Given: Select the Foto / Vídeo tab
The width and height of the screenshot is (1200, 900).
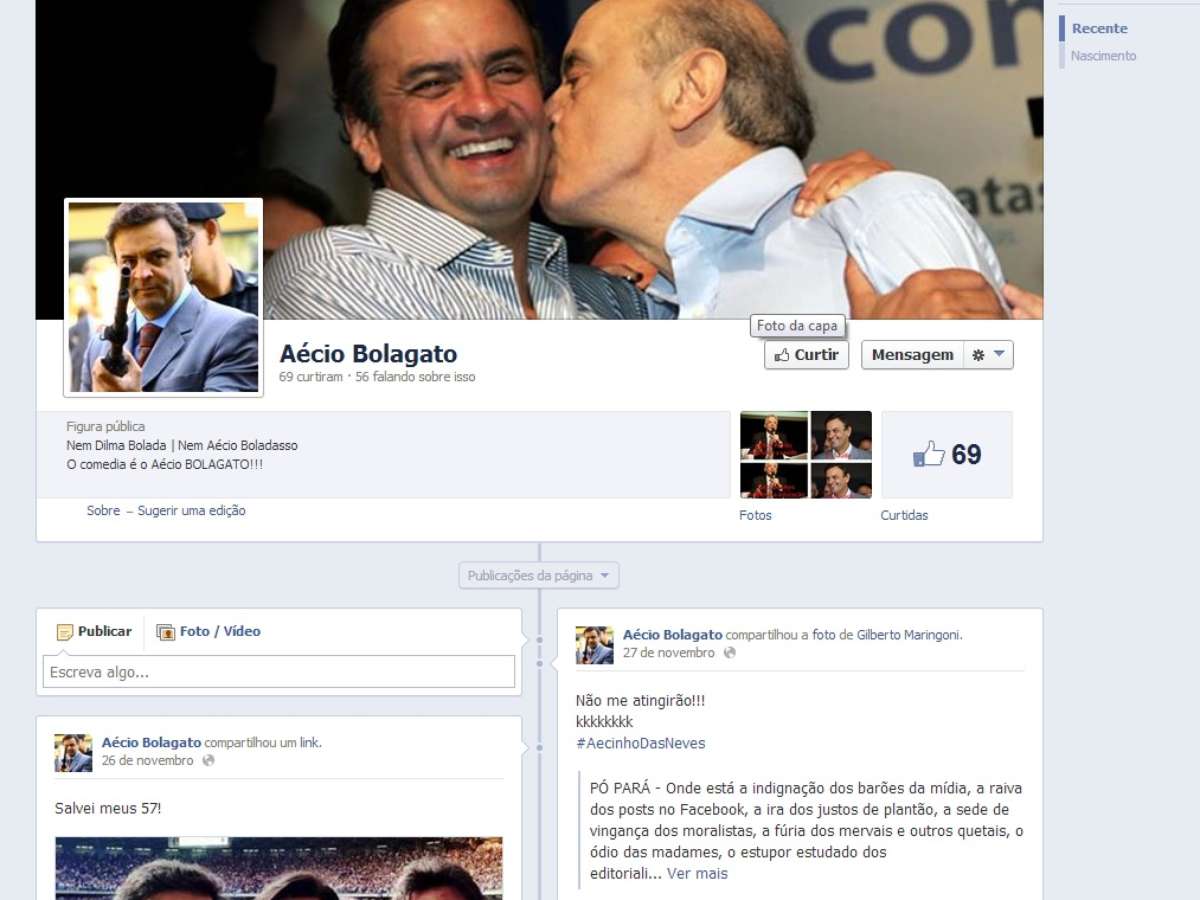Looking at the screenshot, I should pyautogui.click(x=209, y=632).
